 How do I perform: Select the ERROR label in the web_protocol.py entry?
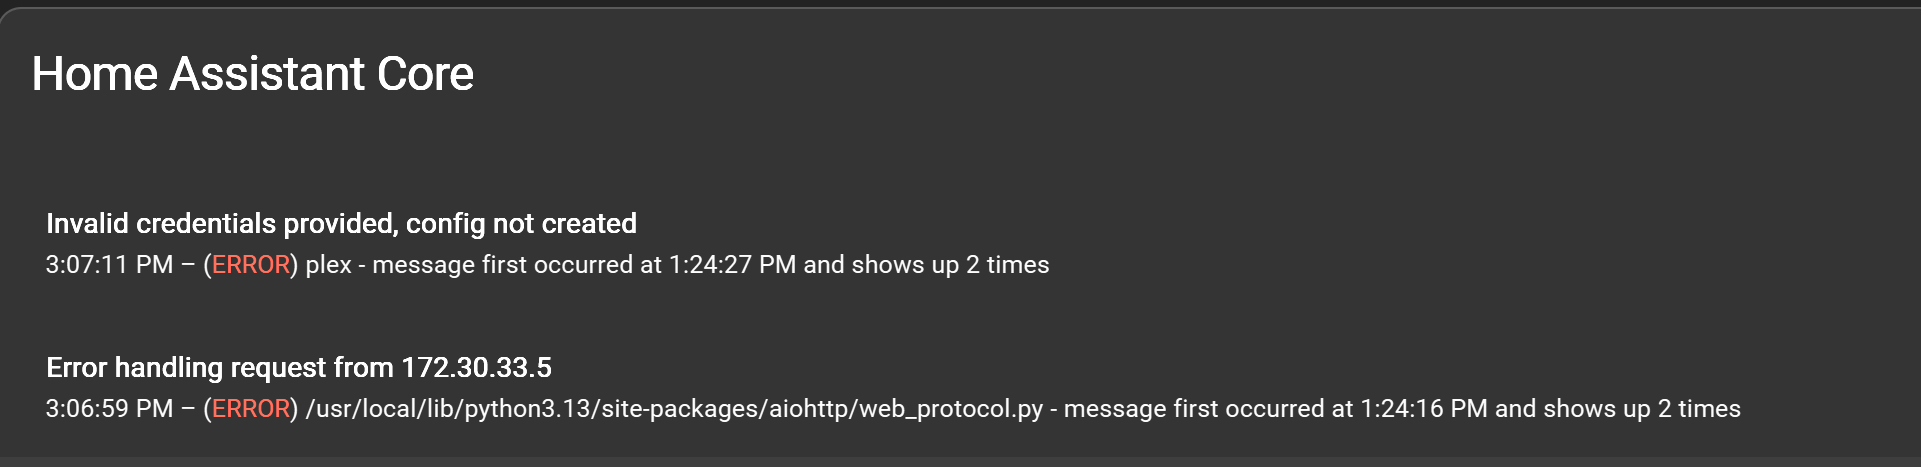pos(250,409)
